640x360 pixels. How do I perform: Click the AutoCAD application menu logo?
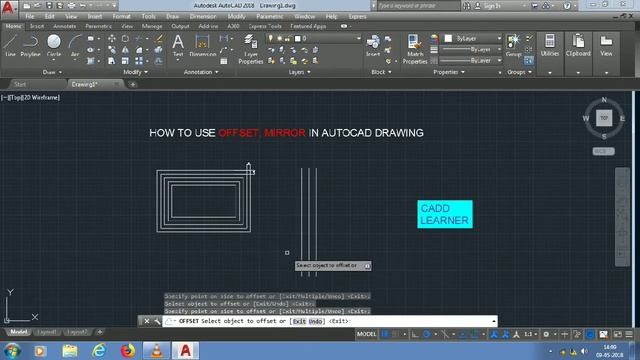click(8, 8)
